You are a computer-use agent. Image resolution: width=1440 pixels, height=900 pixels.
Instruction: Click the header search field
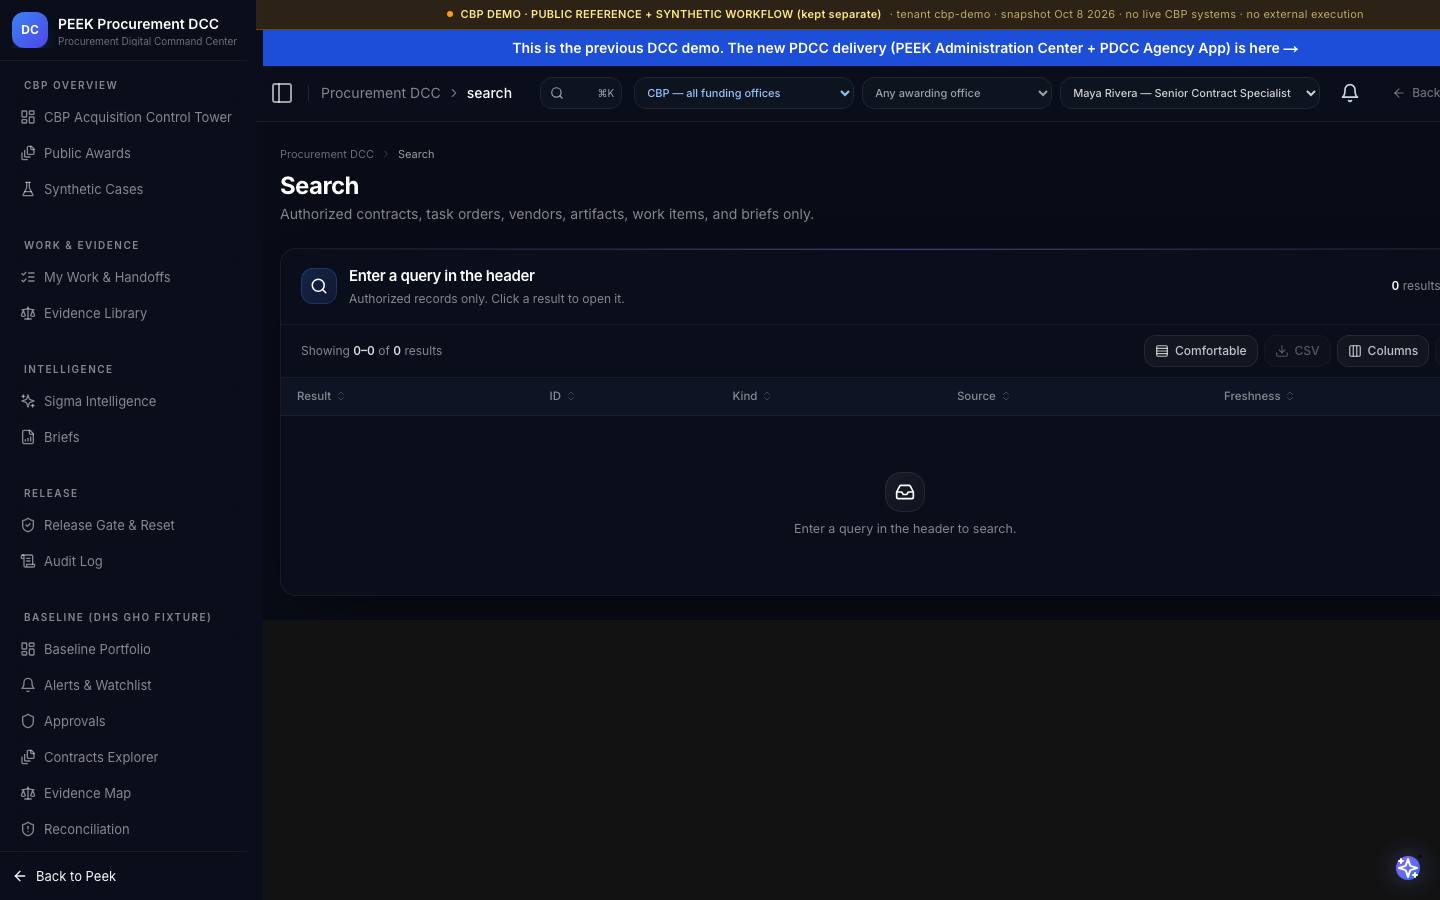click(x=581, y=93)
